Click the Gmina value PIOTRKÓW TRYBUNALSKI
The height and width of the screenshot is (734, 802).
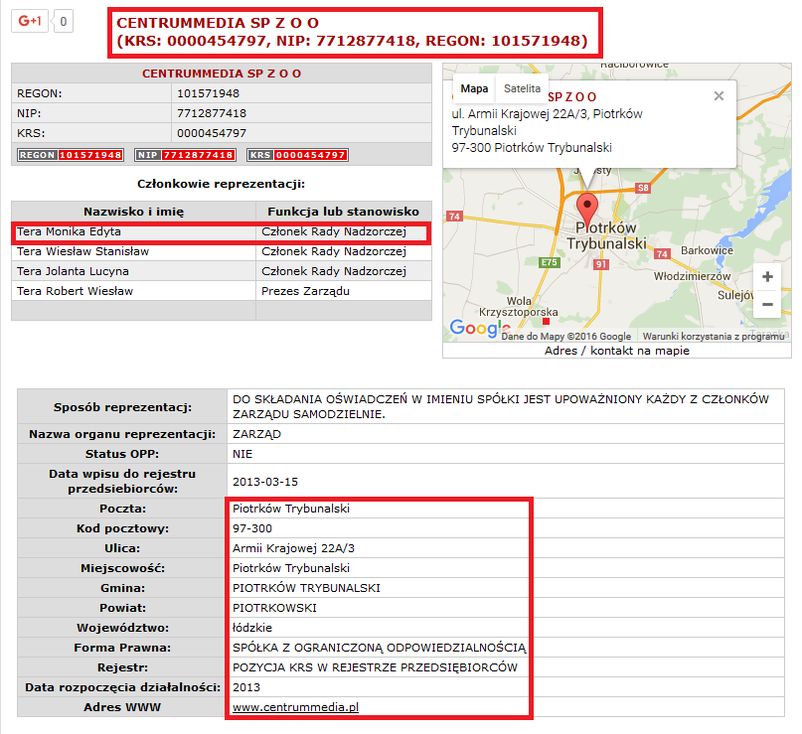tap(306, 588)
